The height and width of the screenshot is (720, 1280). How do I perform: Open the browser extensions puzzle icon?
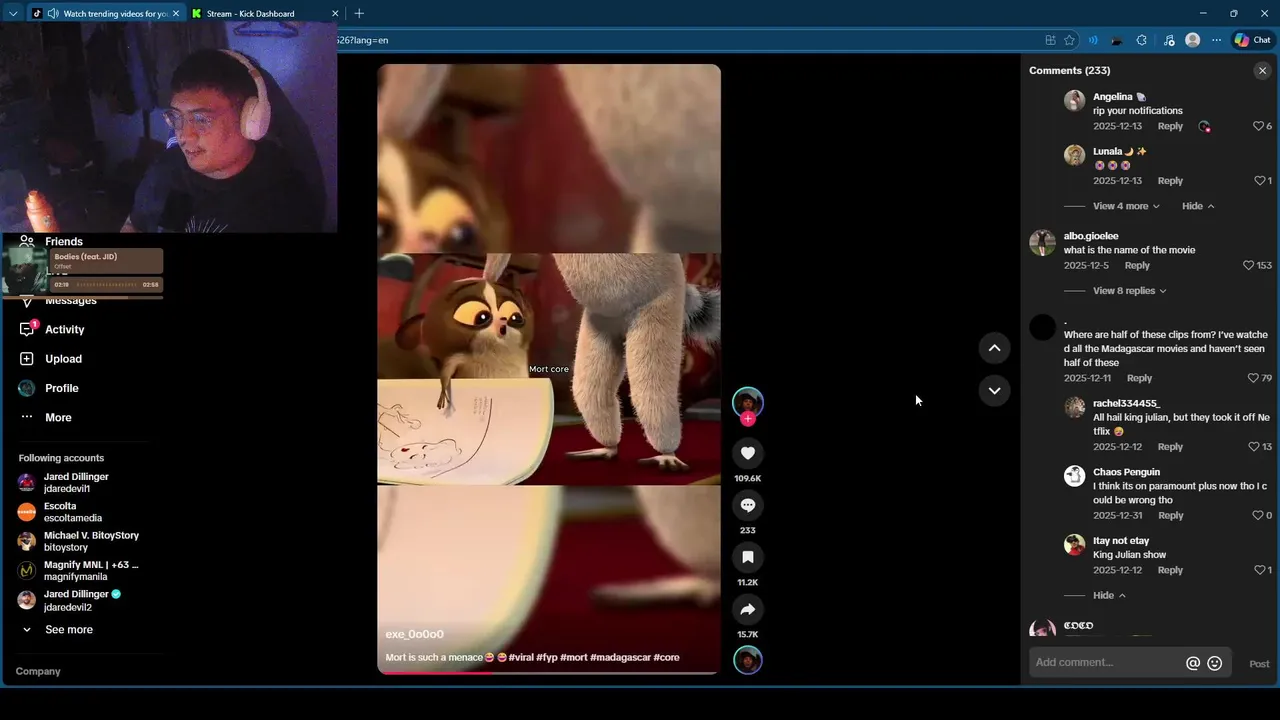pyautogui.click(x=1141, y=40)
